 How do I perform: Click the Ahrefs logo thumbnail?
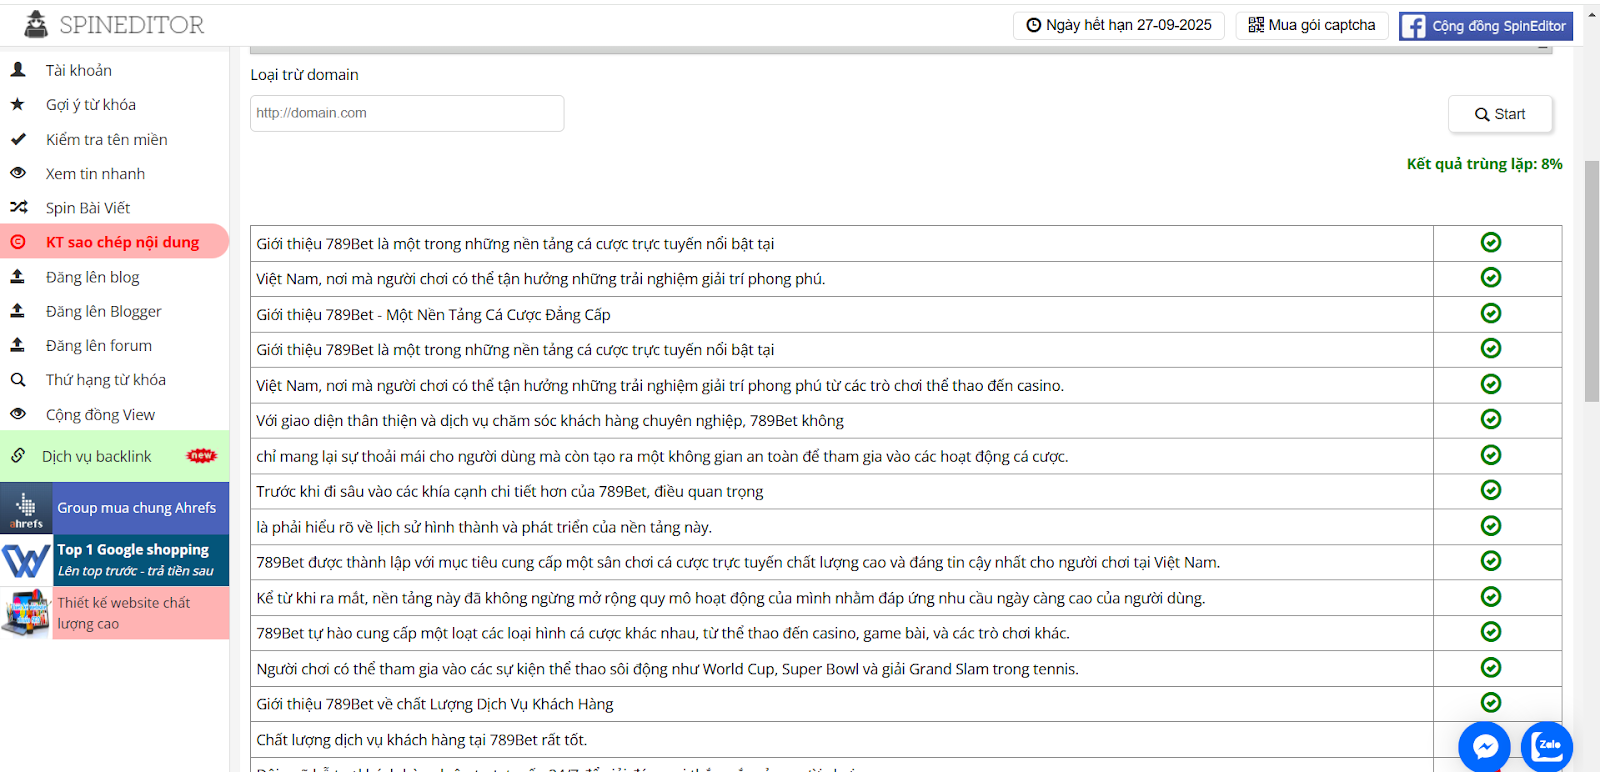26,509
